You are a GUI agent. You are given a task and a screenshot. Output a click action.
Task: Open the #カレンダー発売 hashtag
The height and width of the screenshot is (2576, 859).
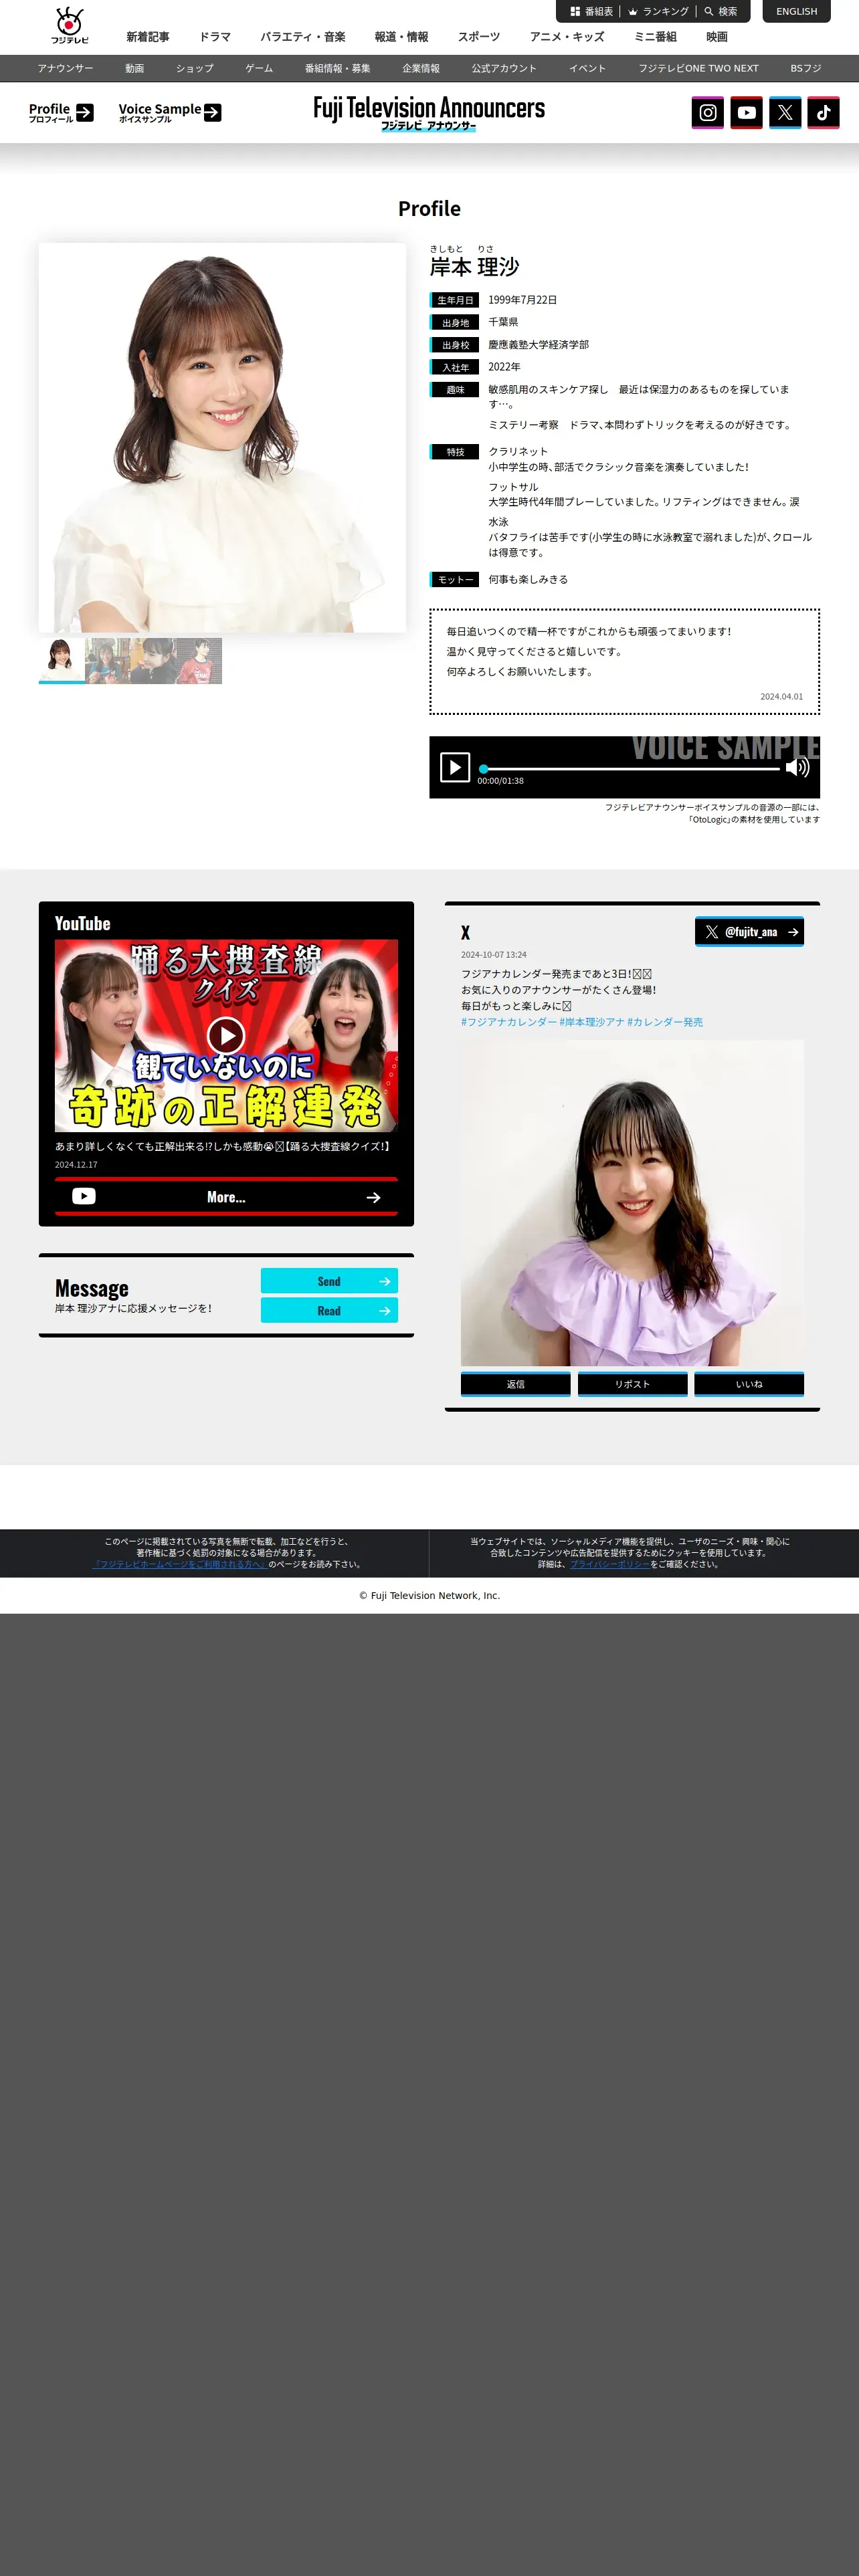click(x=665, y=1022)
